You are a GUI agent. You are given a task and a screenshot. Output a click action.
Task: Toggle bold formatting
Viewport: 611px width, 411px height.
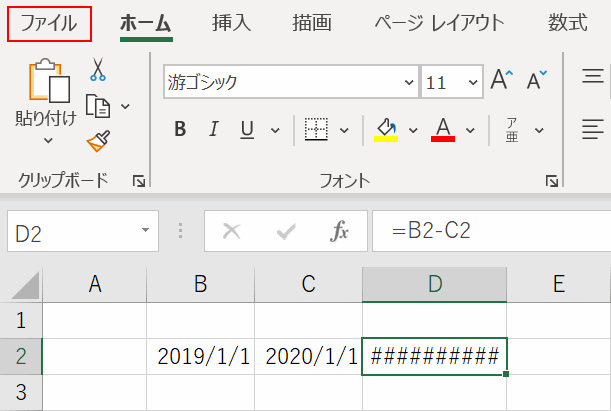[x=180, y=129]
